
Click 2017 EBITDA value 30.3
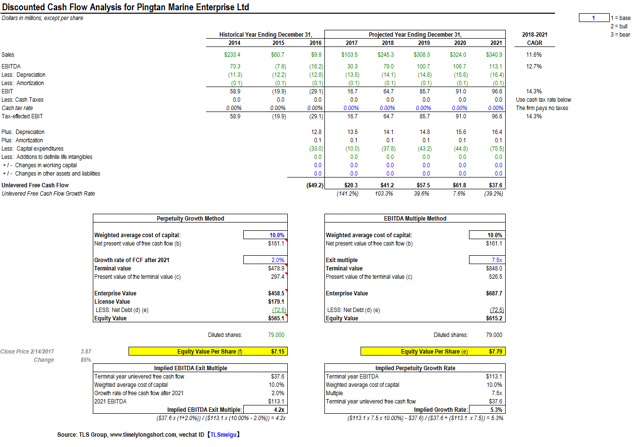[x=352, y=67]
